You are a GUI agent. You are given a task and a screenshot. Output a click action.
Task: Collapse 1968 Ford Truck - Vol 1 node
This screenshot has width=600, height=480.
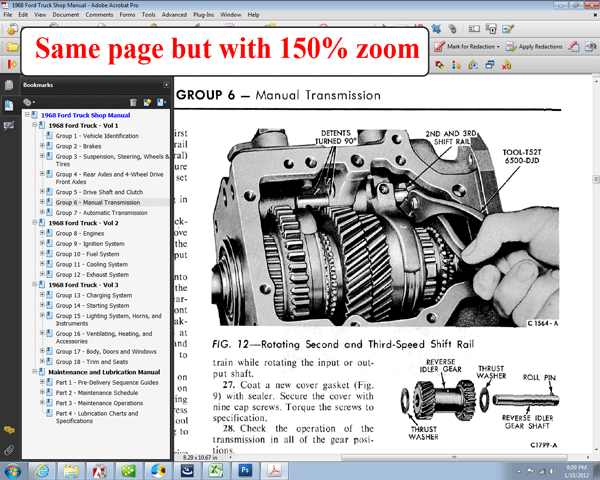pos(34,125)
